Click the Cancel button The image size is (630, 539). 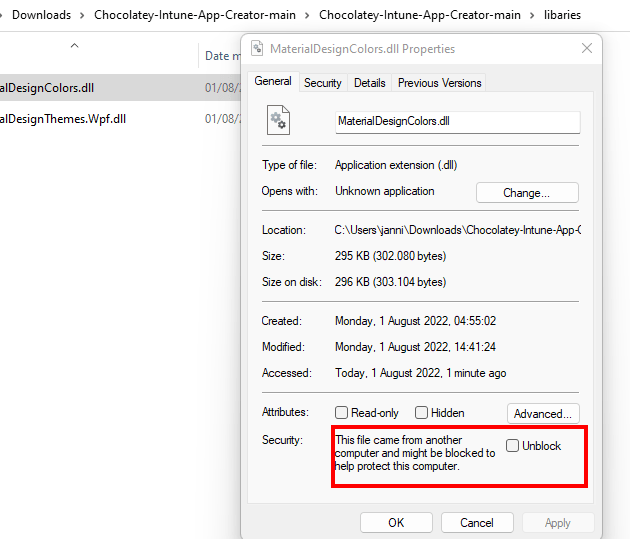[477, 522]
